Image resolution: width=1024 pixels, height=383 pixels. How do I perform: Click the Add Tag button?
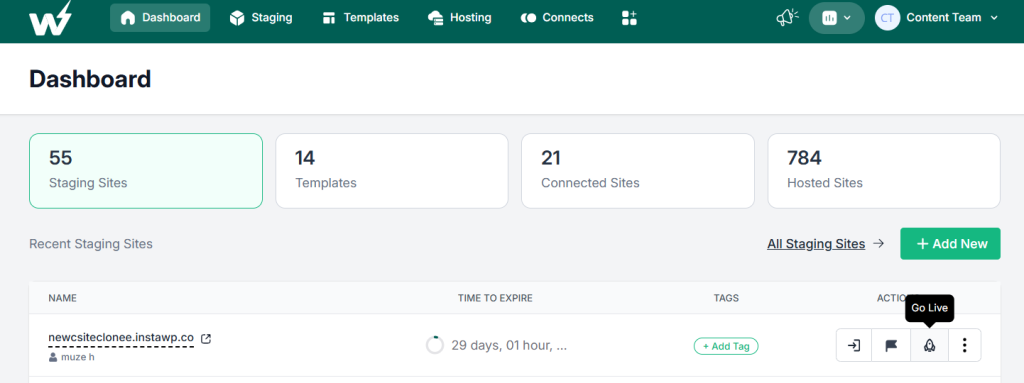726,346
